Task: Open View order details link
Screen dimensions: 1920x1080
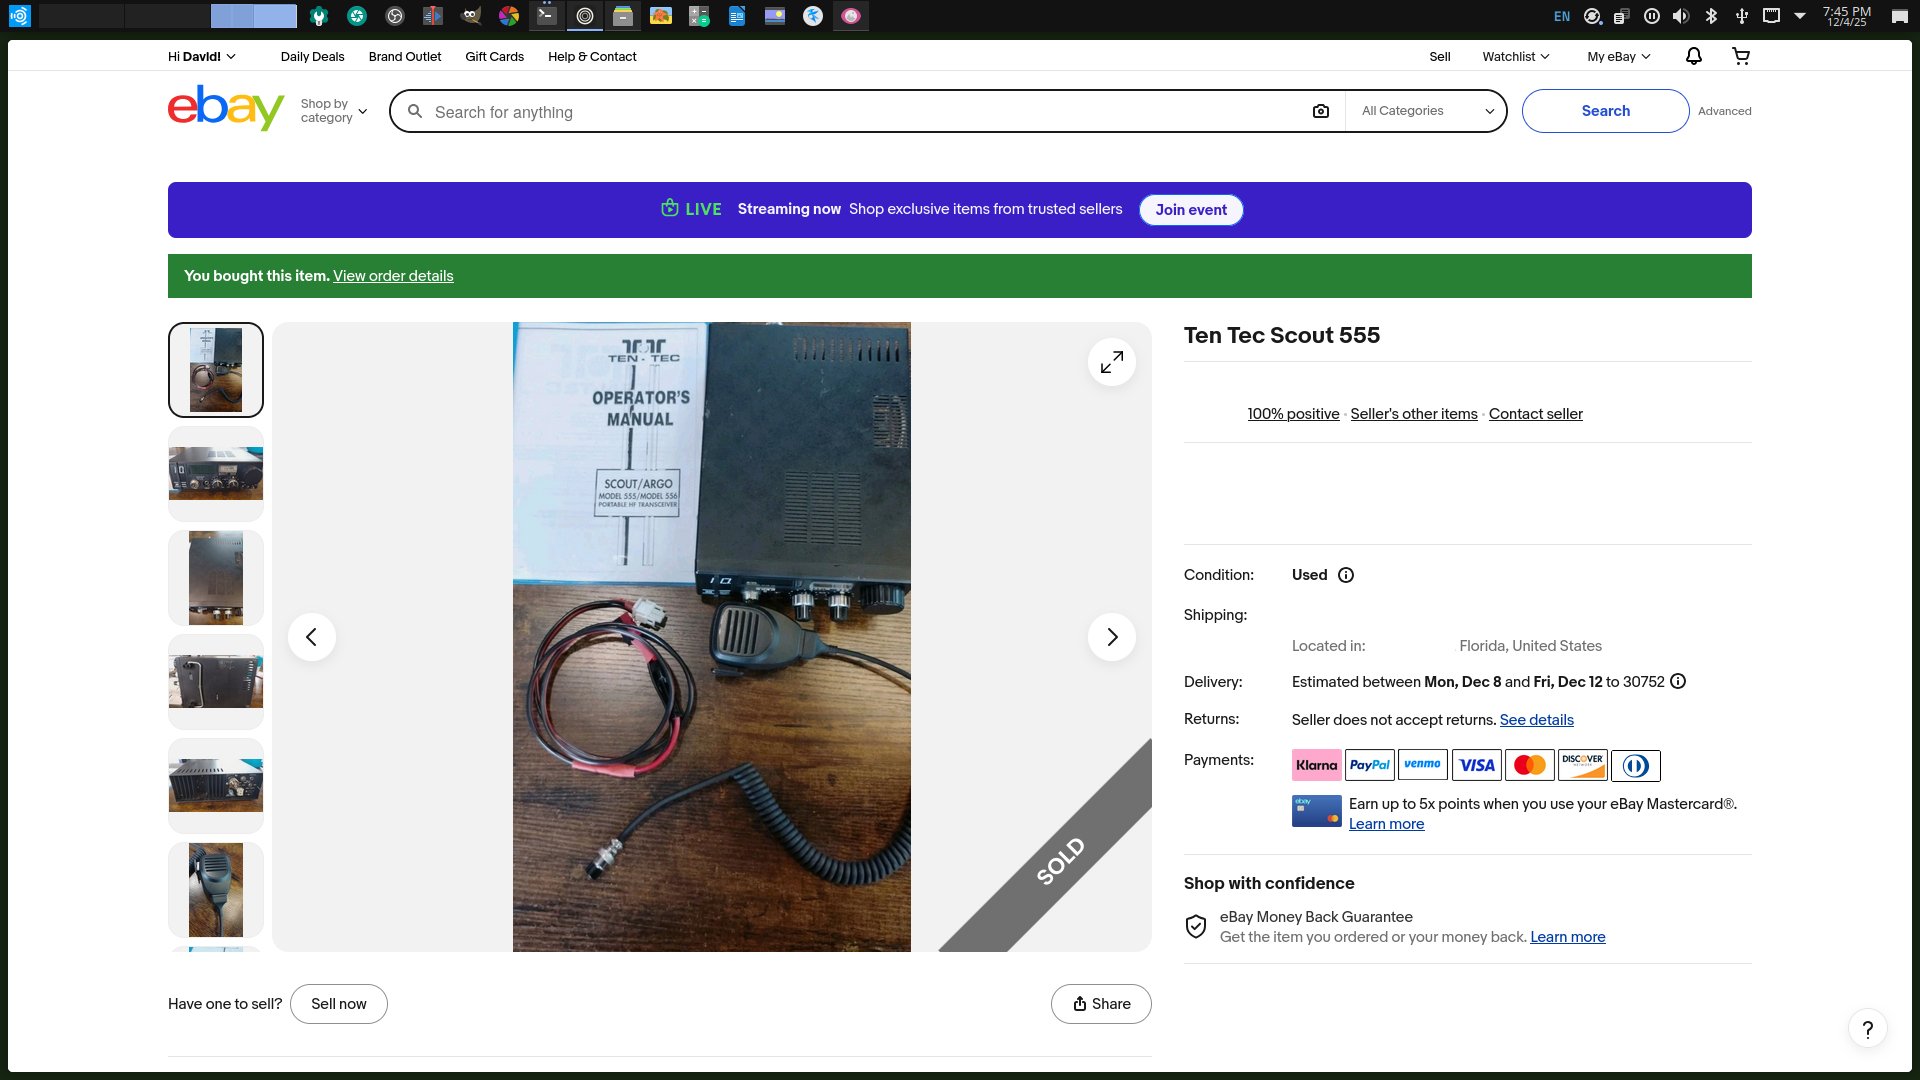Action: click(x=393, y=276)
